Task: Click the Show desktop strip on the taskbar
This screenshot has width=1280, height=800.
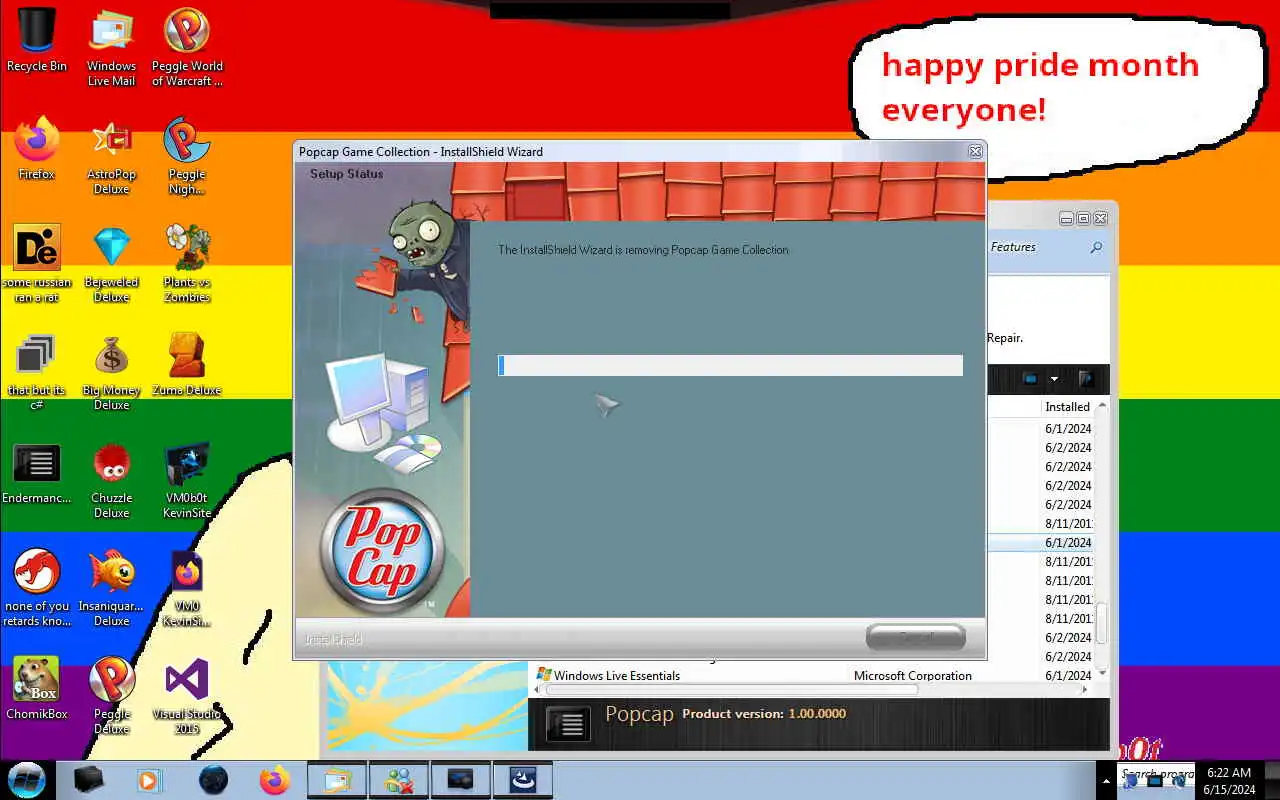Action: [1272, 781]
